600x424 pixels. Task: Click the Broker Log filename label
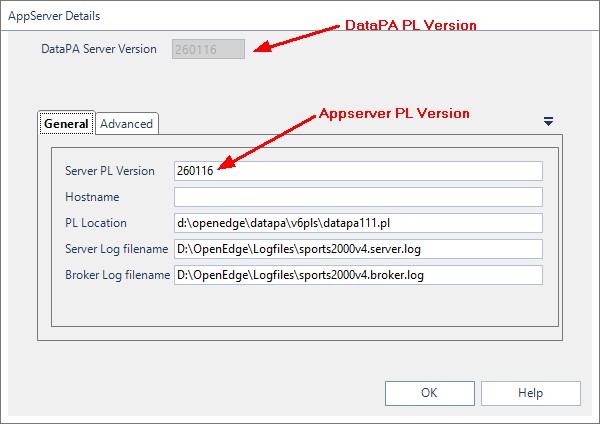pos(117,275)
